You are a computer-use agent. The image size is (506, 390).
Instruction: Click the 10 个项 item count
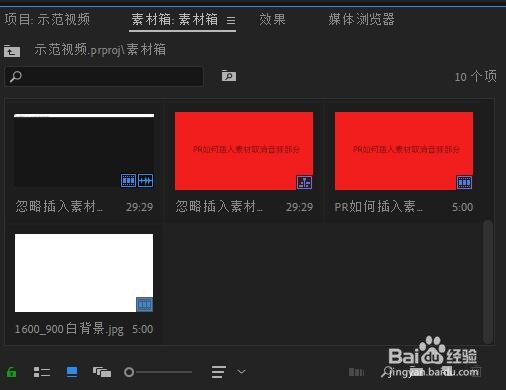(x=476, y=77)
